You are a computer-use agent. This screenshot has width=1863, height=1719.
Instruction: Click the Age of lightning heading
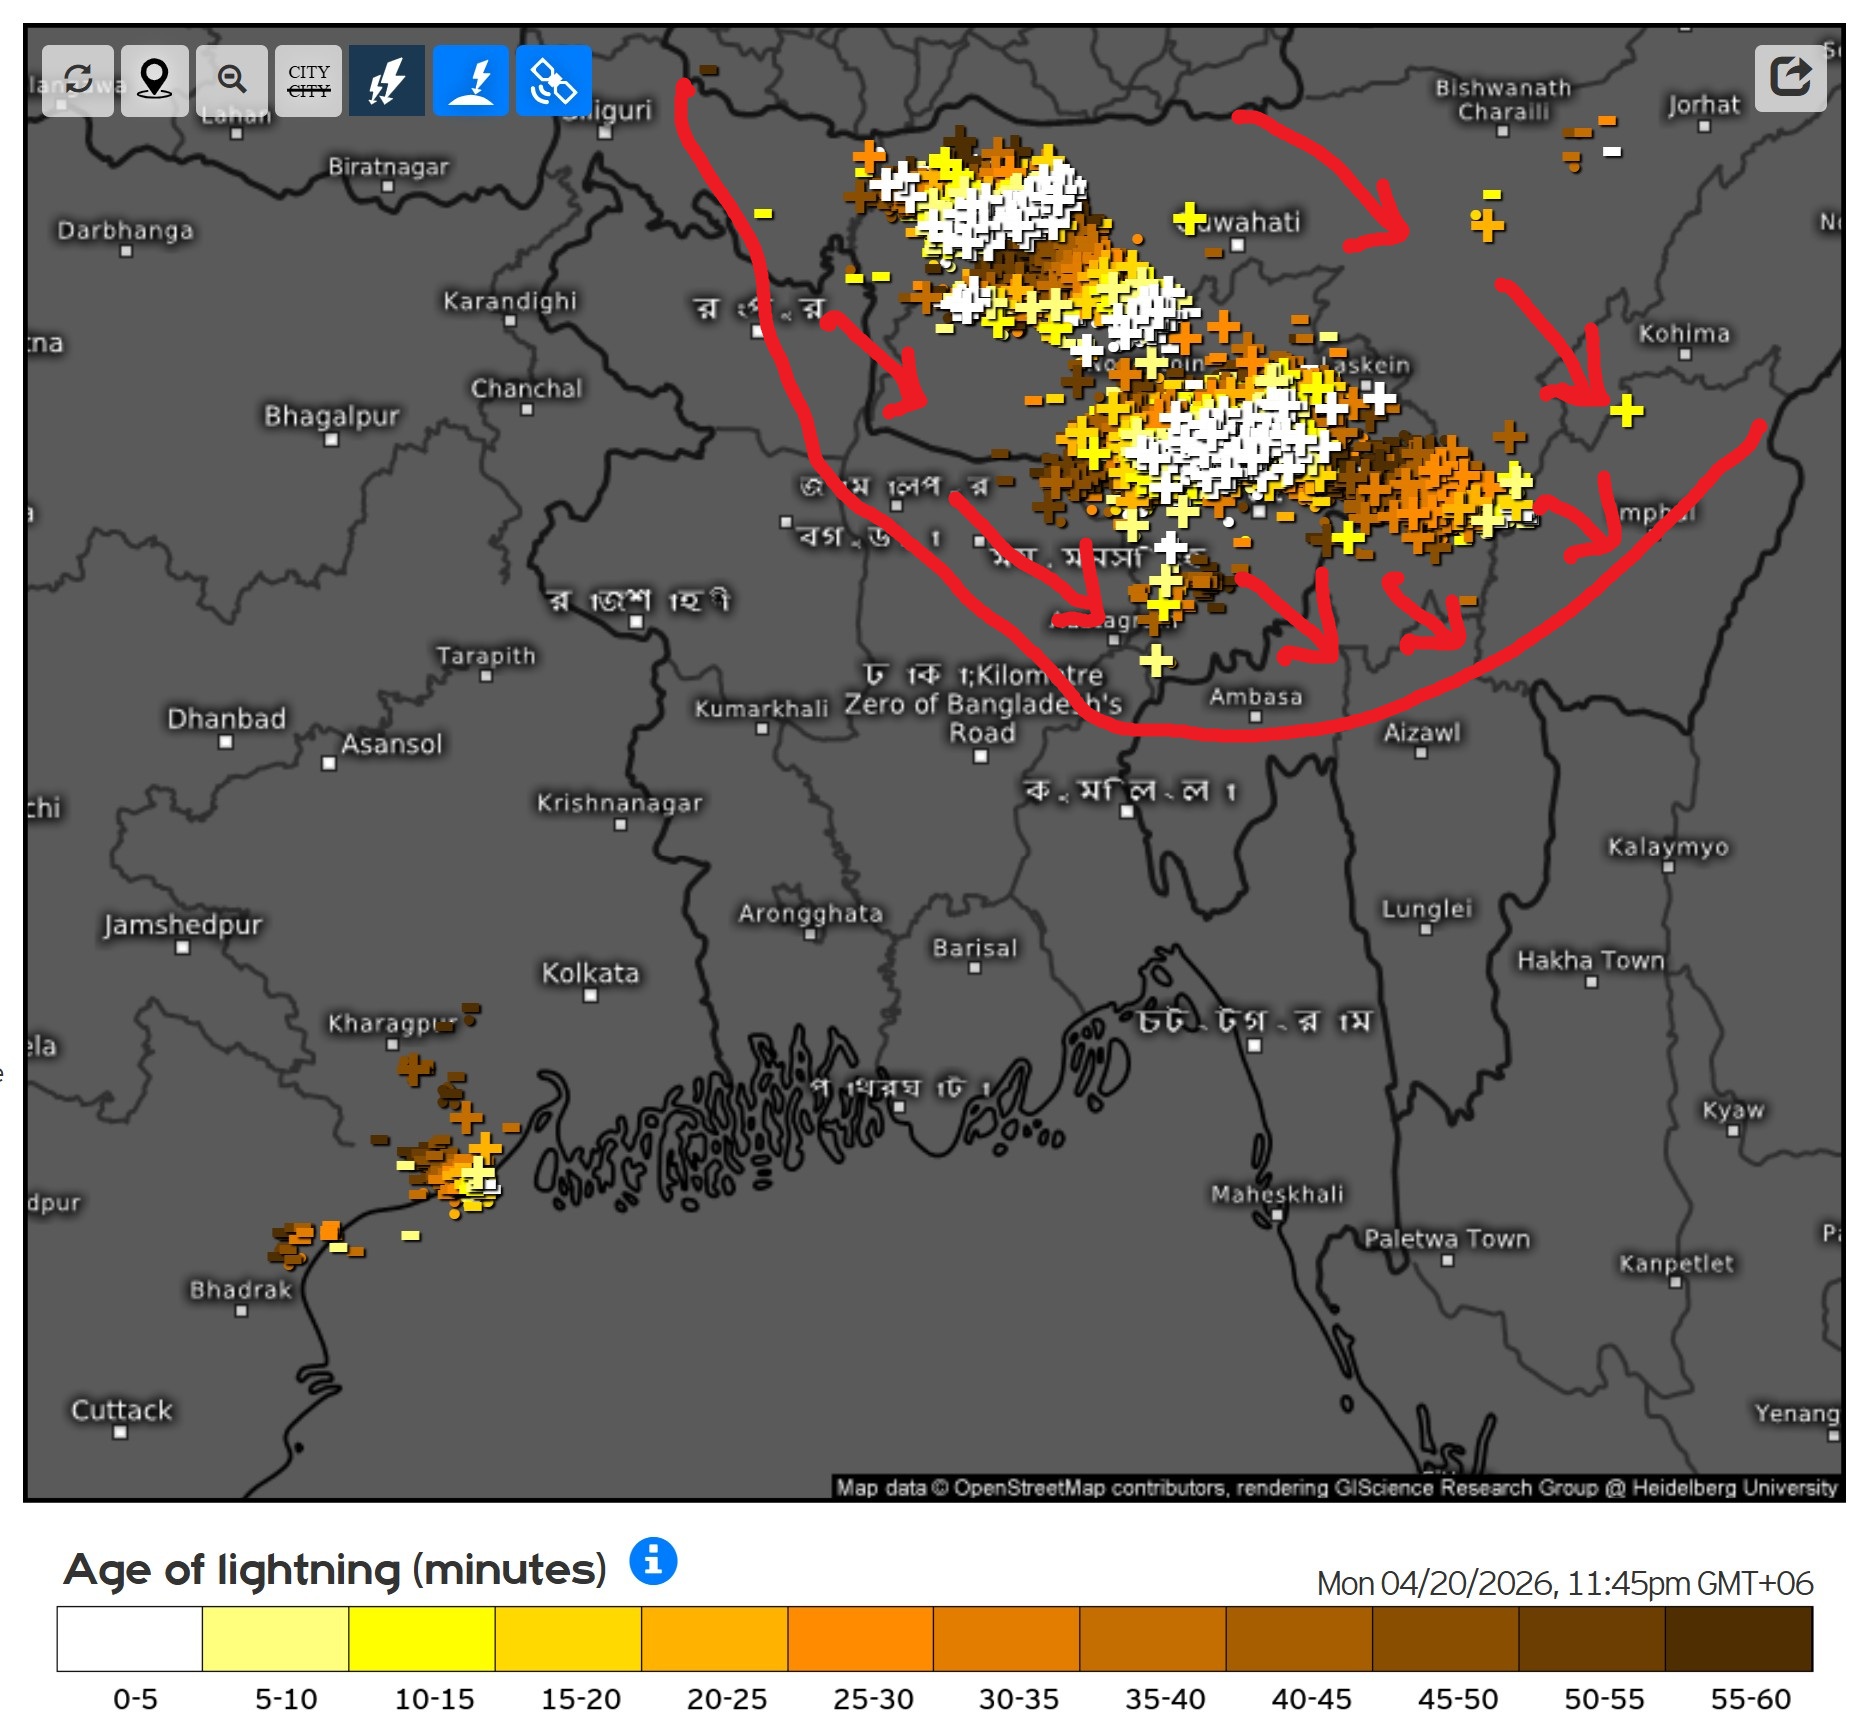(335, 1569)
